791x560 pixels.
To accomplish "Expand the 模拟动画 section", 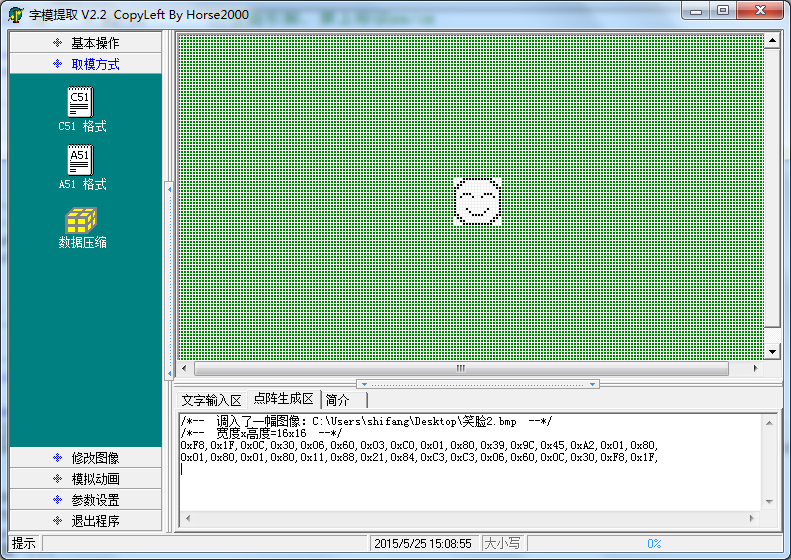I will click(x=86, y=479).
